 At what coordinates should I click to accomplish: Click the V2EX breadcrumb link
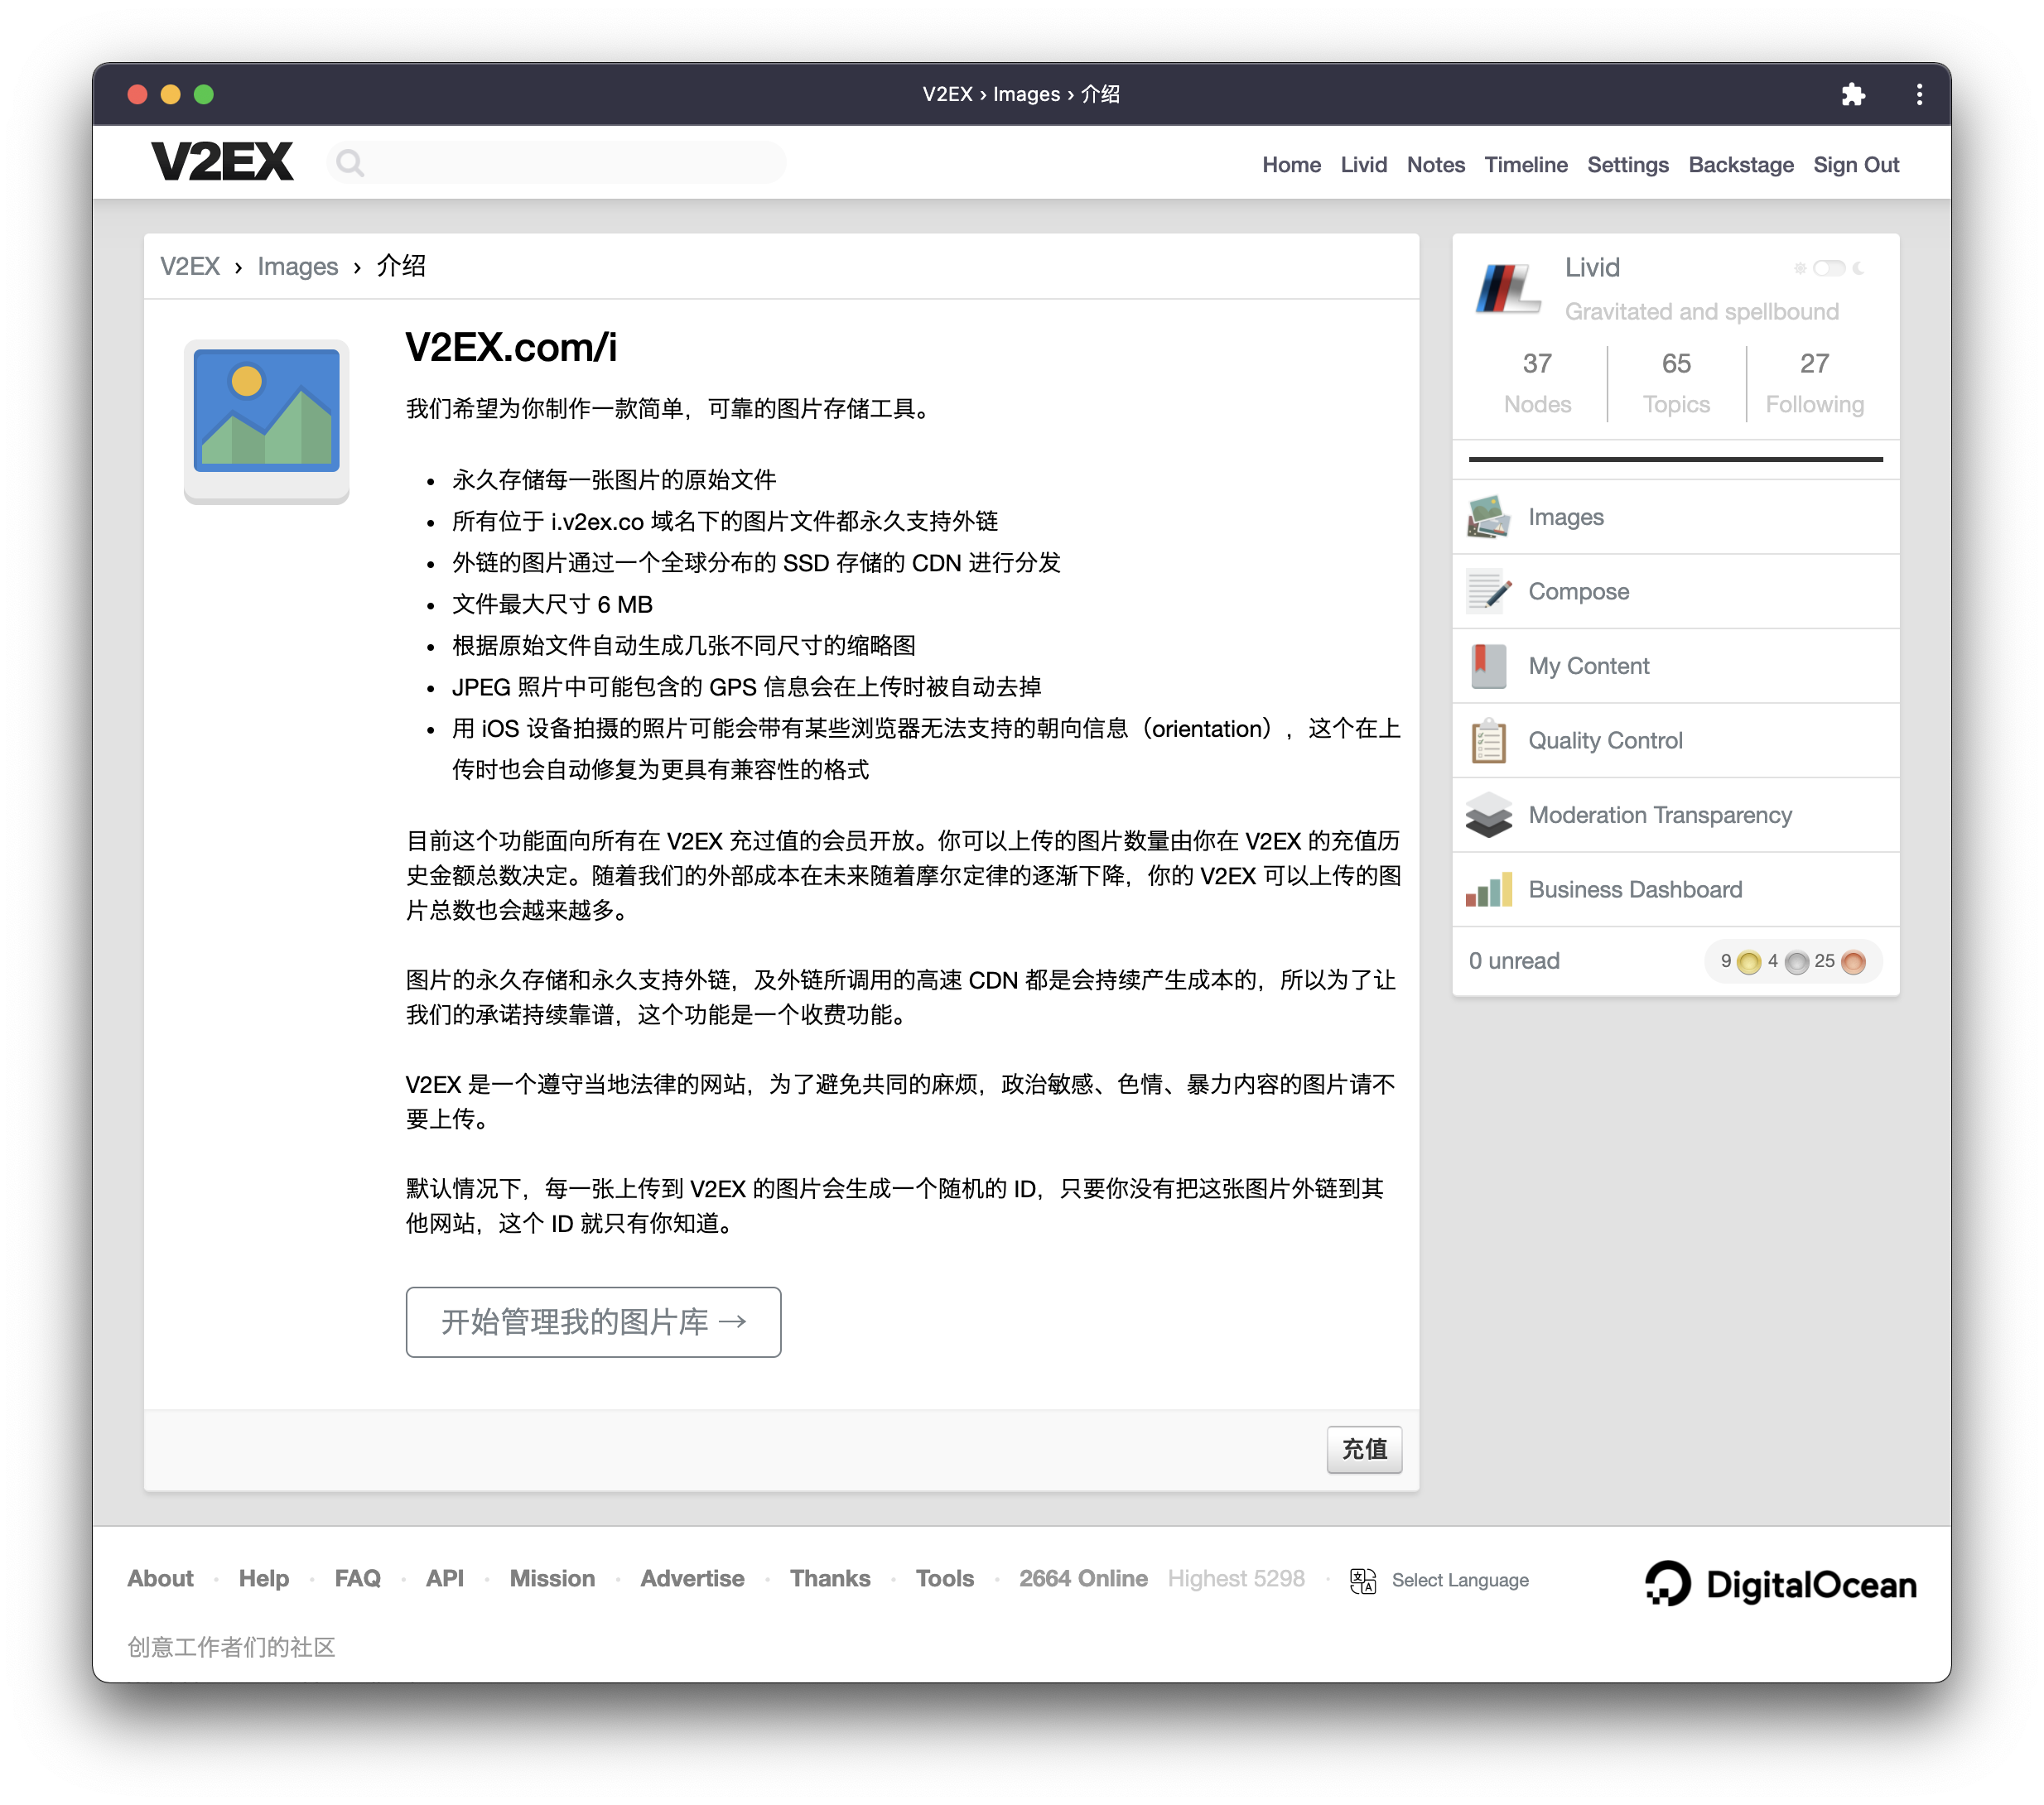[x=190, y=267]
